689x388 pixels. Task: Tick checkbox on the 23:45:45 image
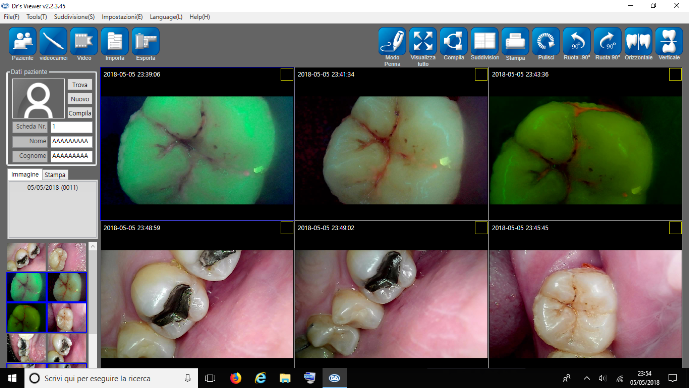pyautogui.click(x=675, y=228)
